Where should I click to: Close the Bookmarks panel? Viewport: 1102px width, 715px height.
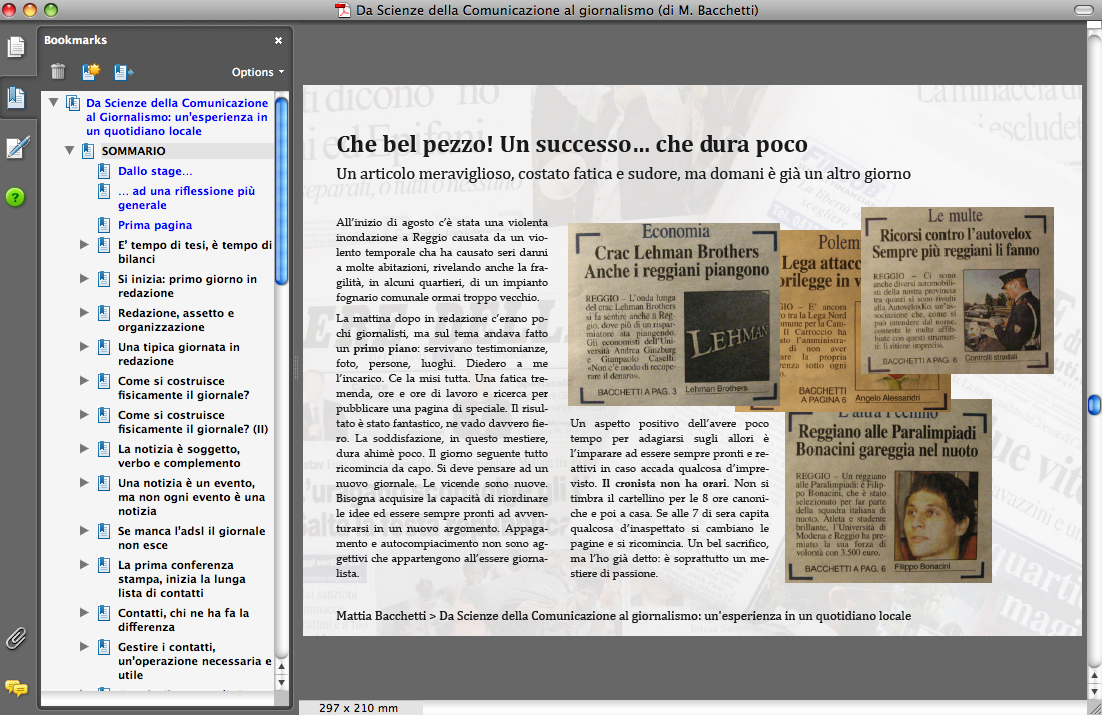pyautogui.click(x=278, y=41)
